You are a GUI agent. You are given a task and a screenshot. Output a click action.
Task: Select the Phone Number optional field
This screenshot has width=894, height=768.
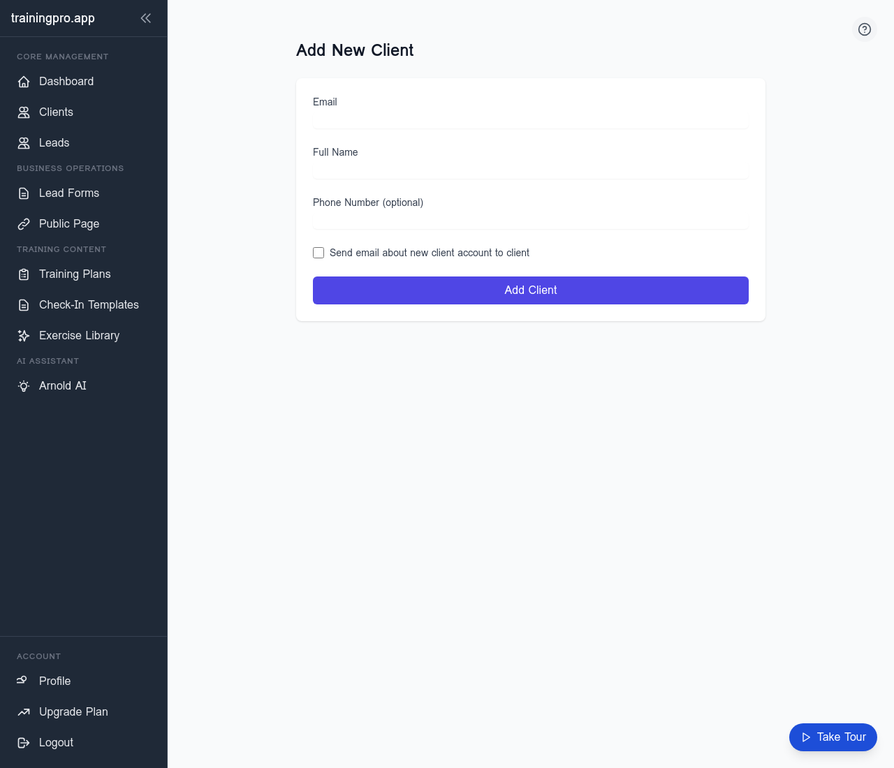[530, 218]
